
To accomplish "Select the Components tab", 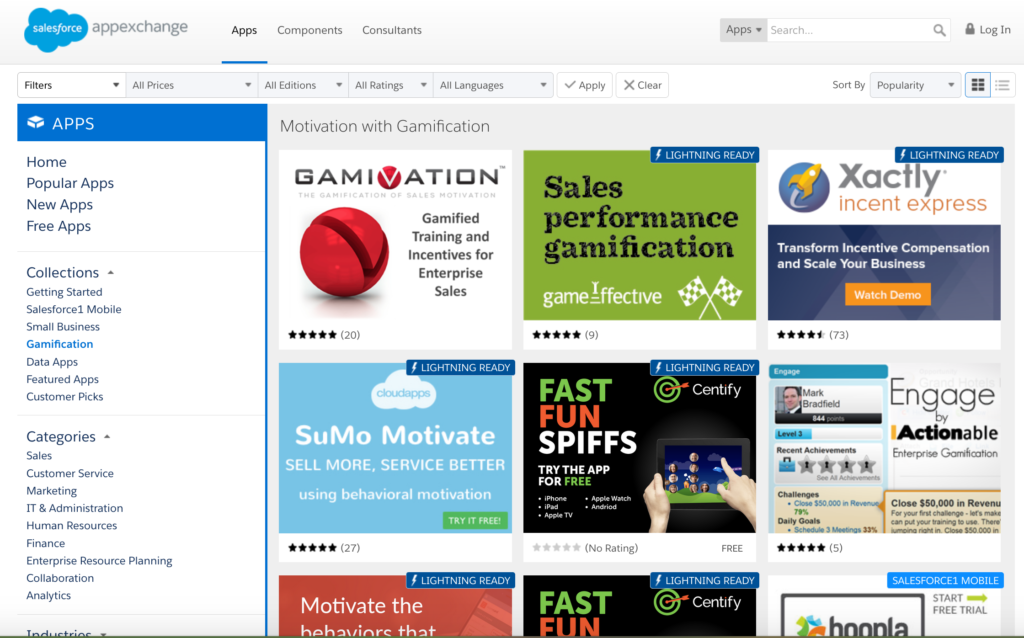I will pos(310,30).
